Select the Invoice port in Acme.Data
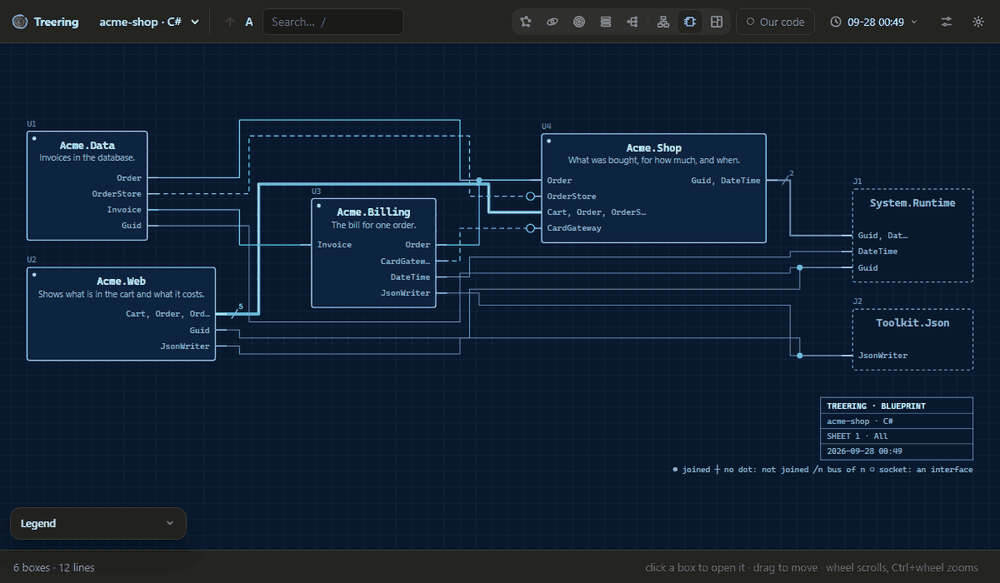Viewport: 1000px width, 583px height. point(124,210)
